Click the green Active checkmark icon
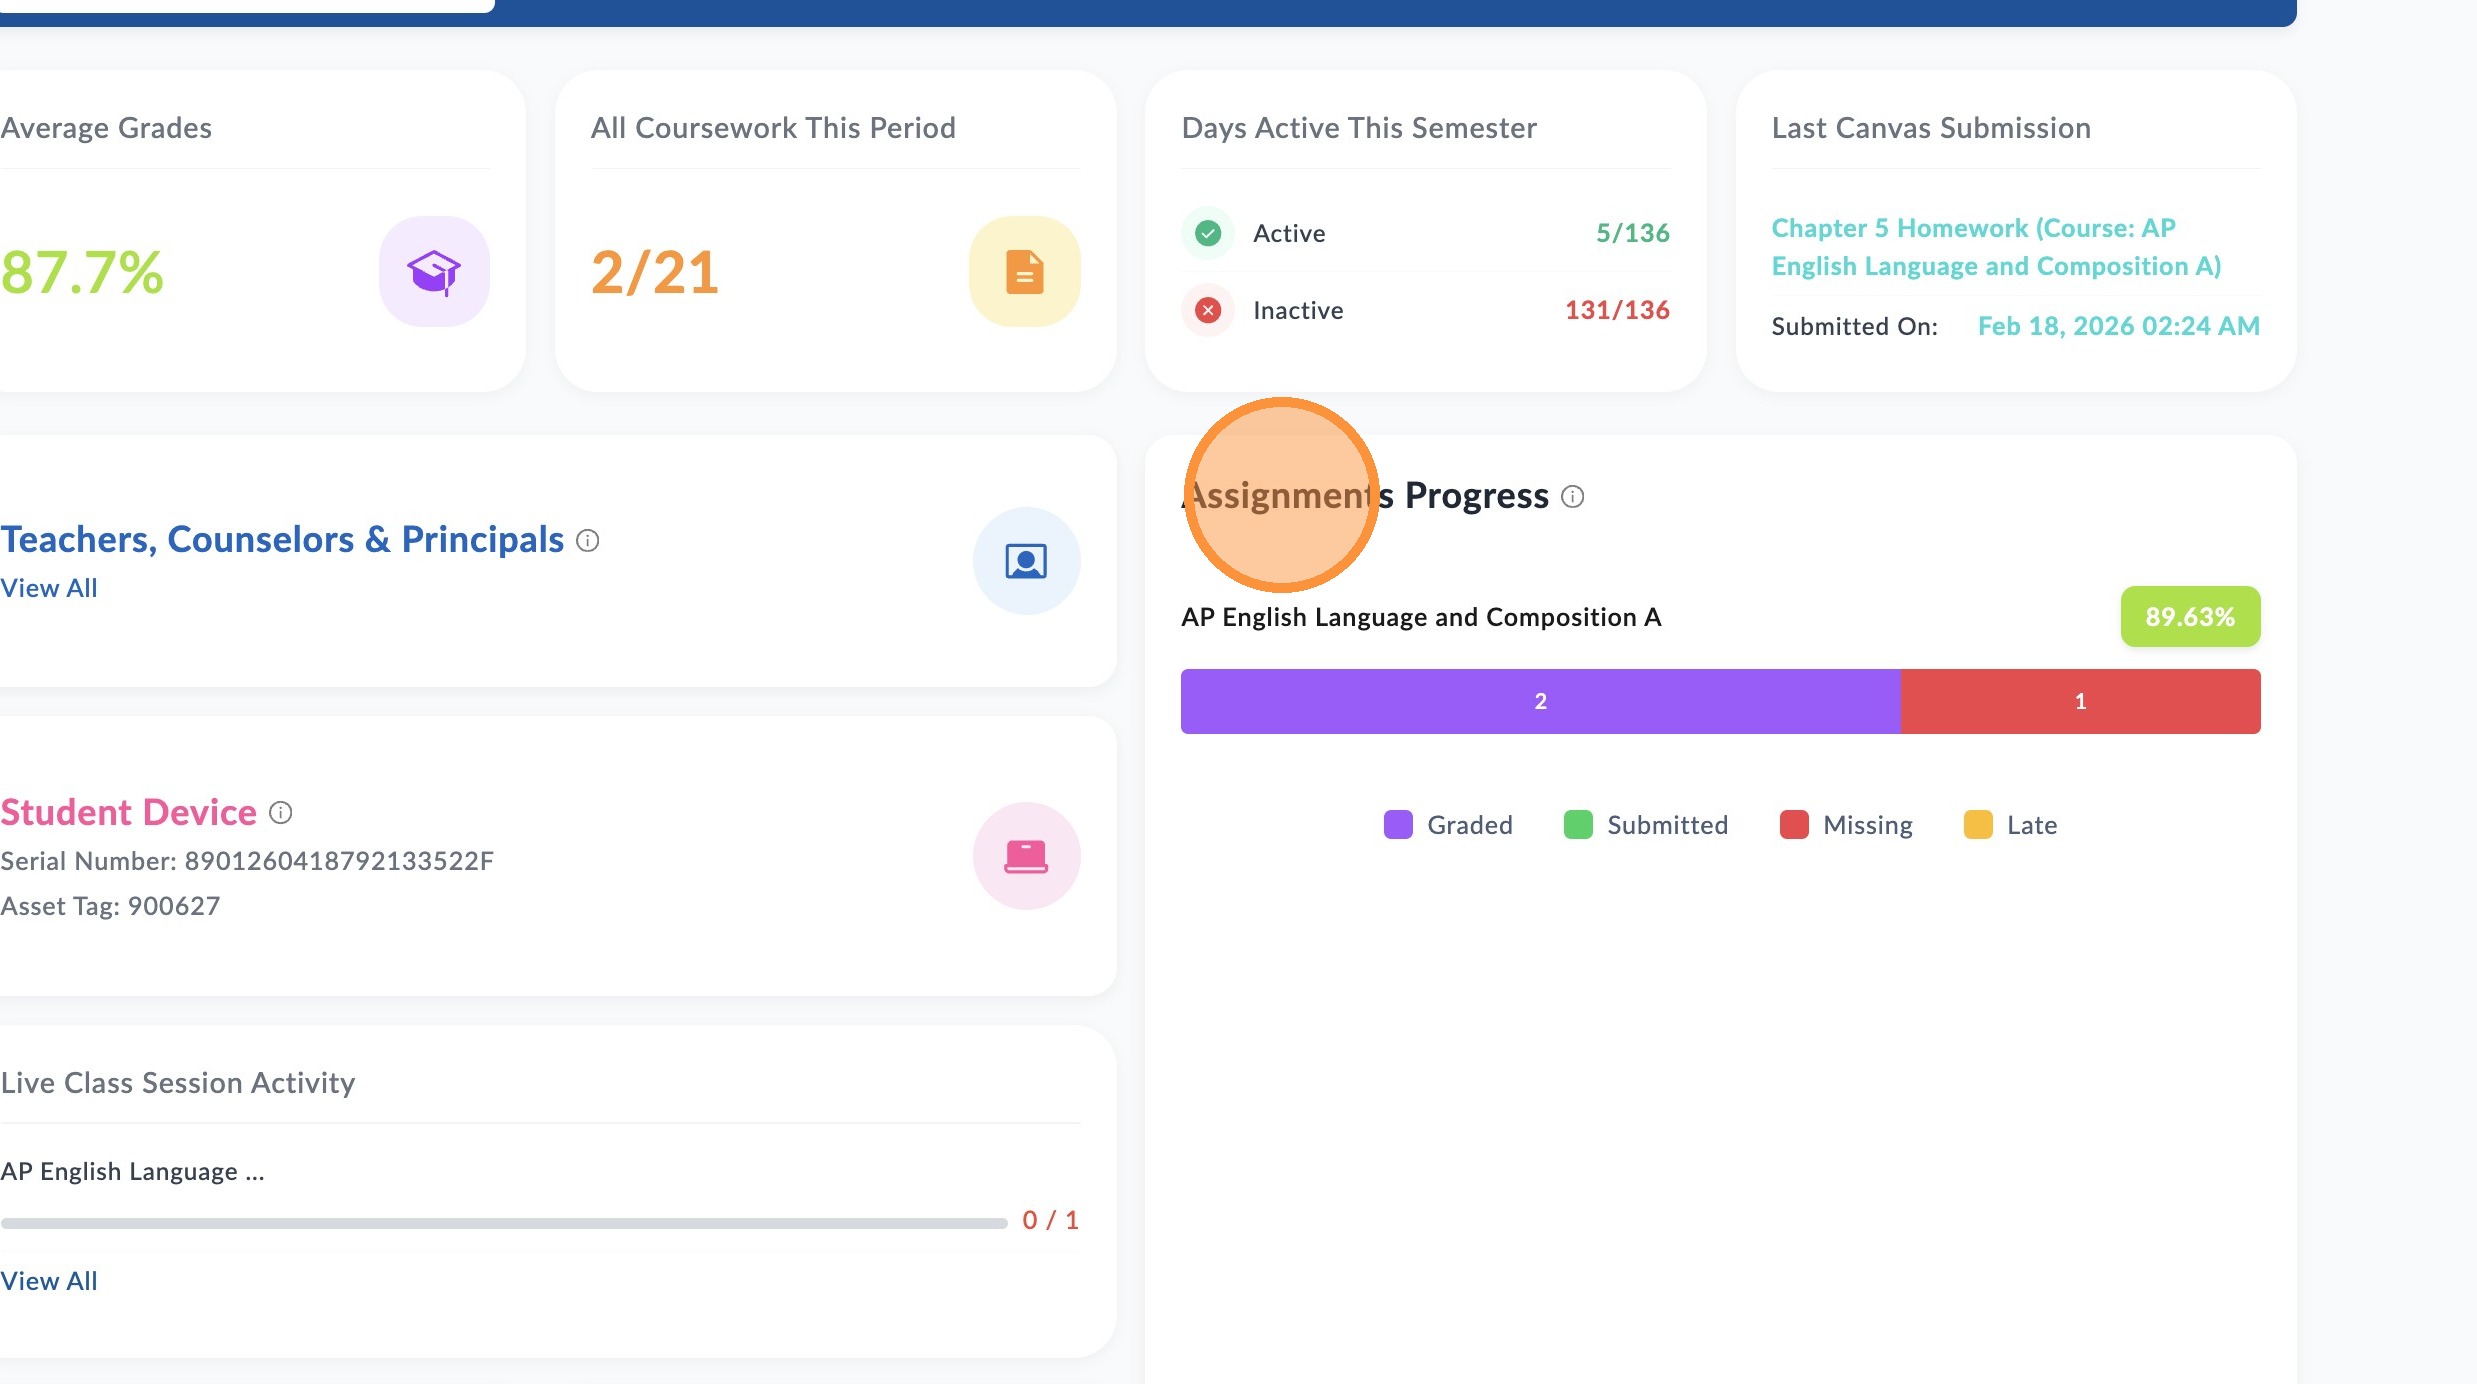The image size is (2477, 1384). pyautogui.click(x=1208, y=233)
